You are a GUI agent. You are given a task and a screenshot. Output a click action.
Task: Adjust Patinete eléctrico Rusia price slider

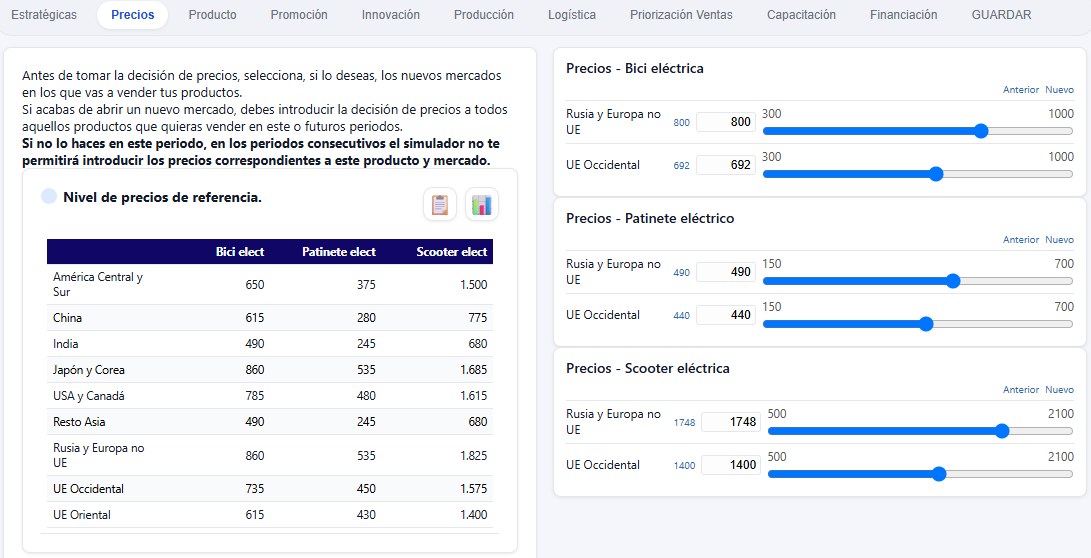point(918,281)
